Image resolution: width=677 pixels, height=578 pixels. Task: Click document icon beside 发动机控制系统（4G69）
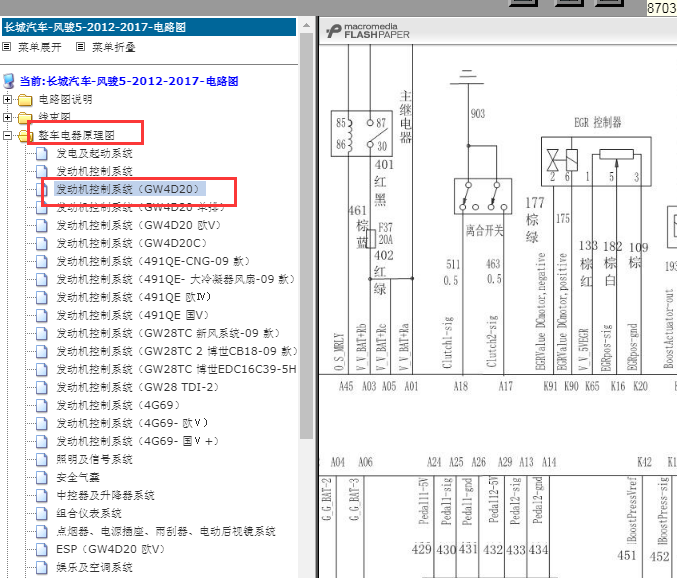coord(41,405)
